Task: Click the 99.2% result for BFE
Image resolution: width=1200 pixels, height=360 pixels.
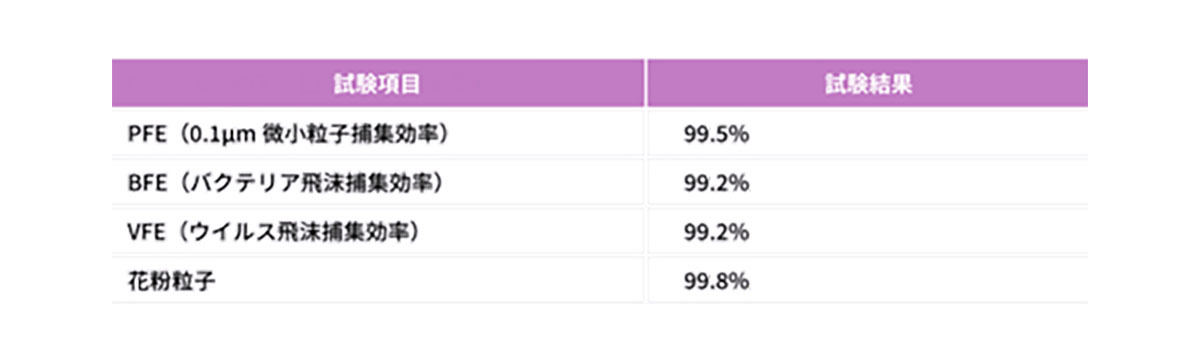Action: pyautogui.click(x=716, y=183)
